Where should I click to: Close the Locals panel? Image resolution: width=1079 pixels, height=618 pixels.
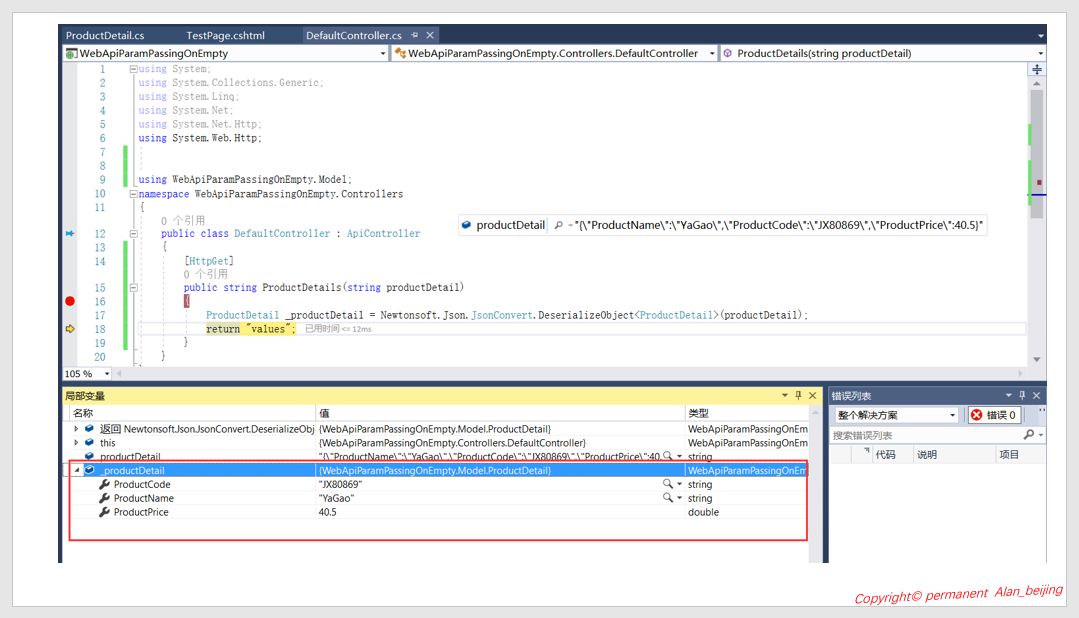[813, 396]
